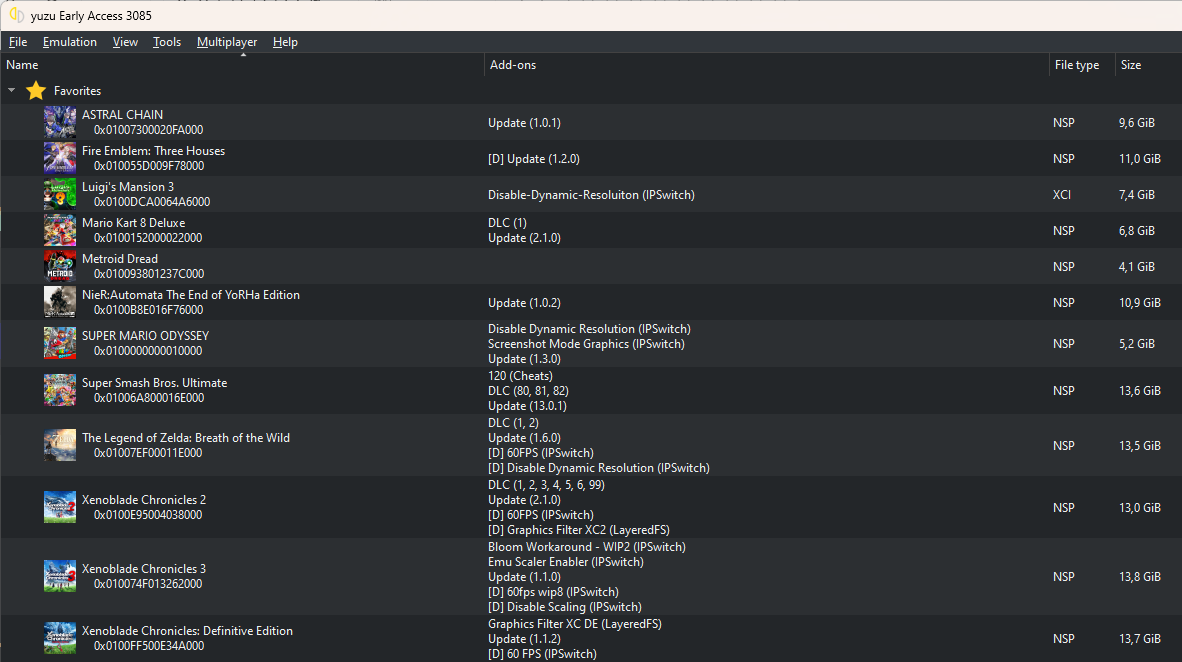Screen dimensions: 1182x662
Task: Click the ASTRAL CHAIN game icon
Action: coord(60,122)
